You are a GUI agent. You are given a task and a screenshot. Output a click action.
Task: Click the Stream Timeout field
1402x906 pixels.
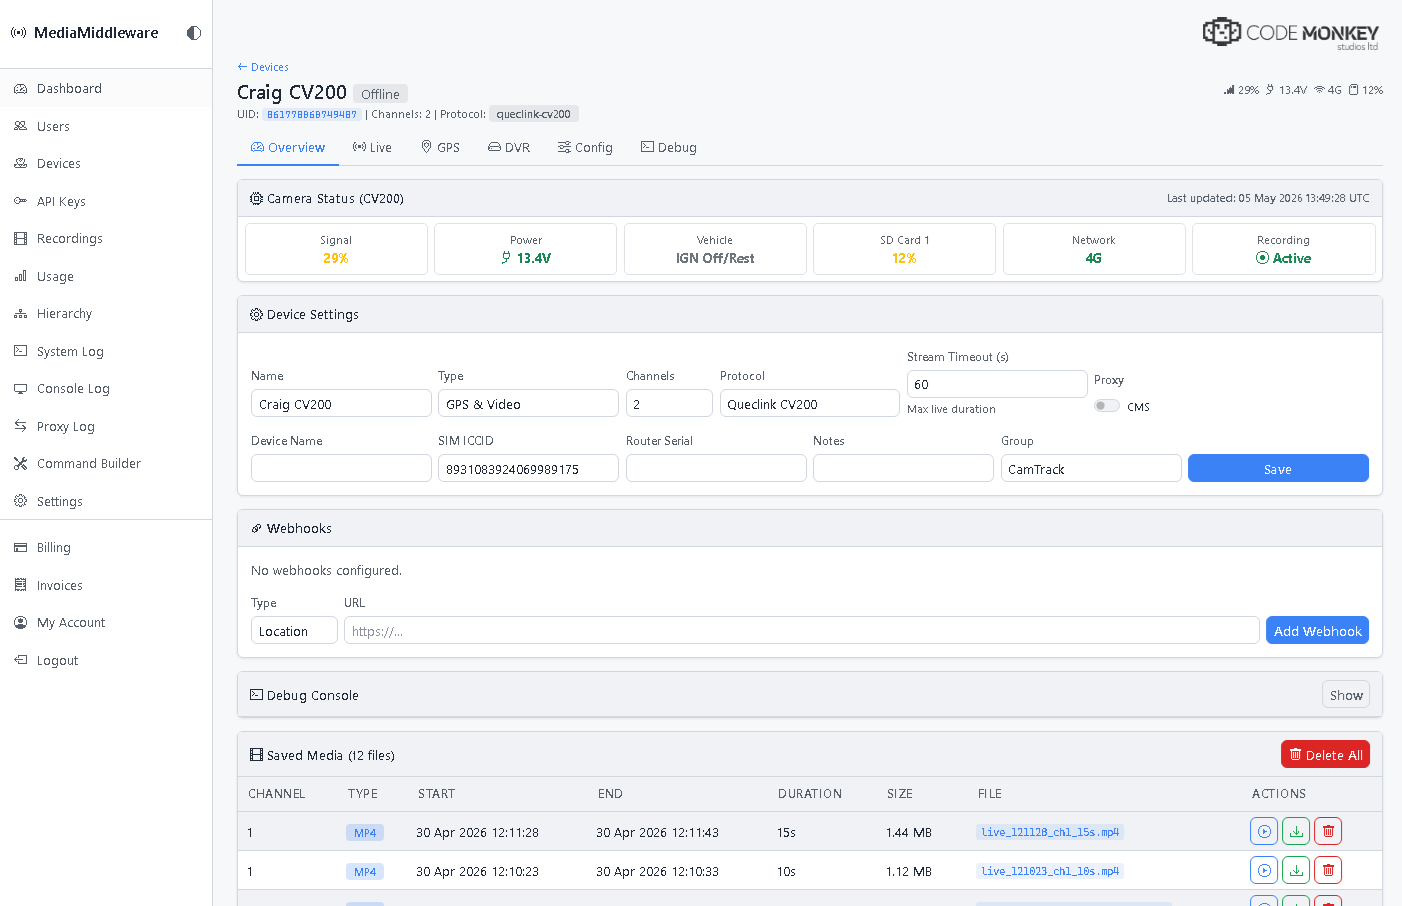[997, 384]
